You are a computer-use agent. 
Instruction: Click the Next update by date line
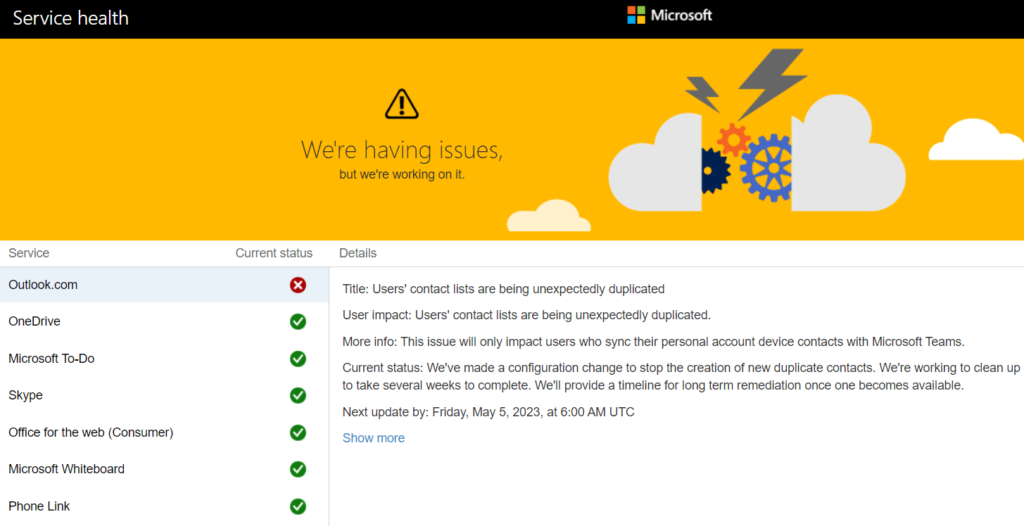click(488, 412)
